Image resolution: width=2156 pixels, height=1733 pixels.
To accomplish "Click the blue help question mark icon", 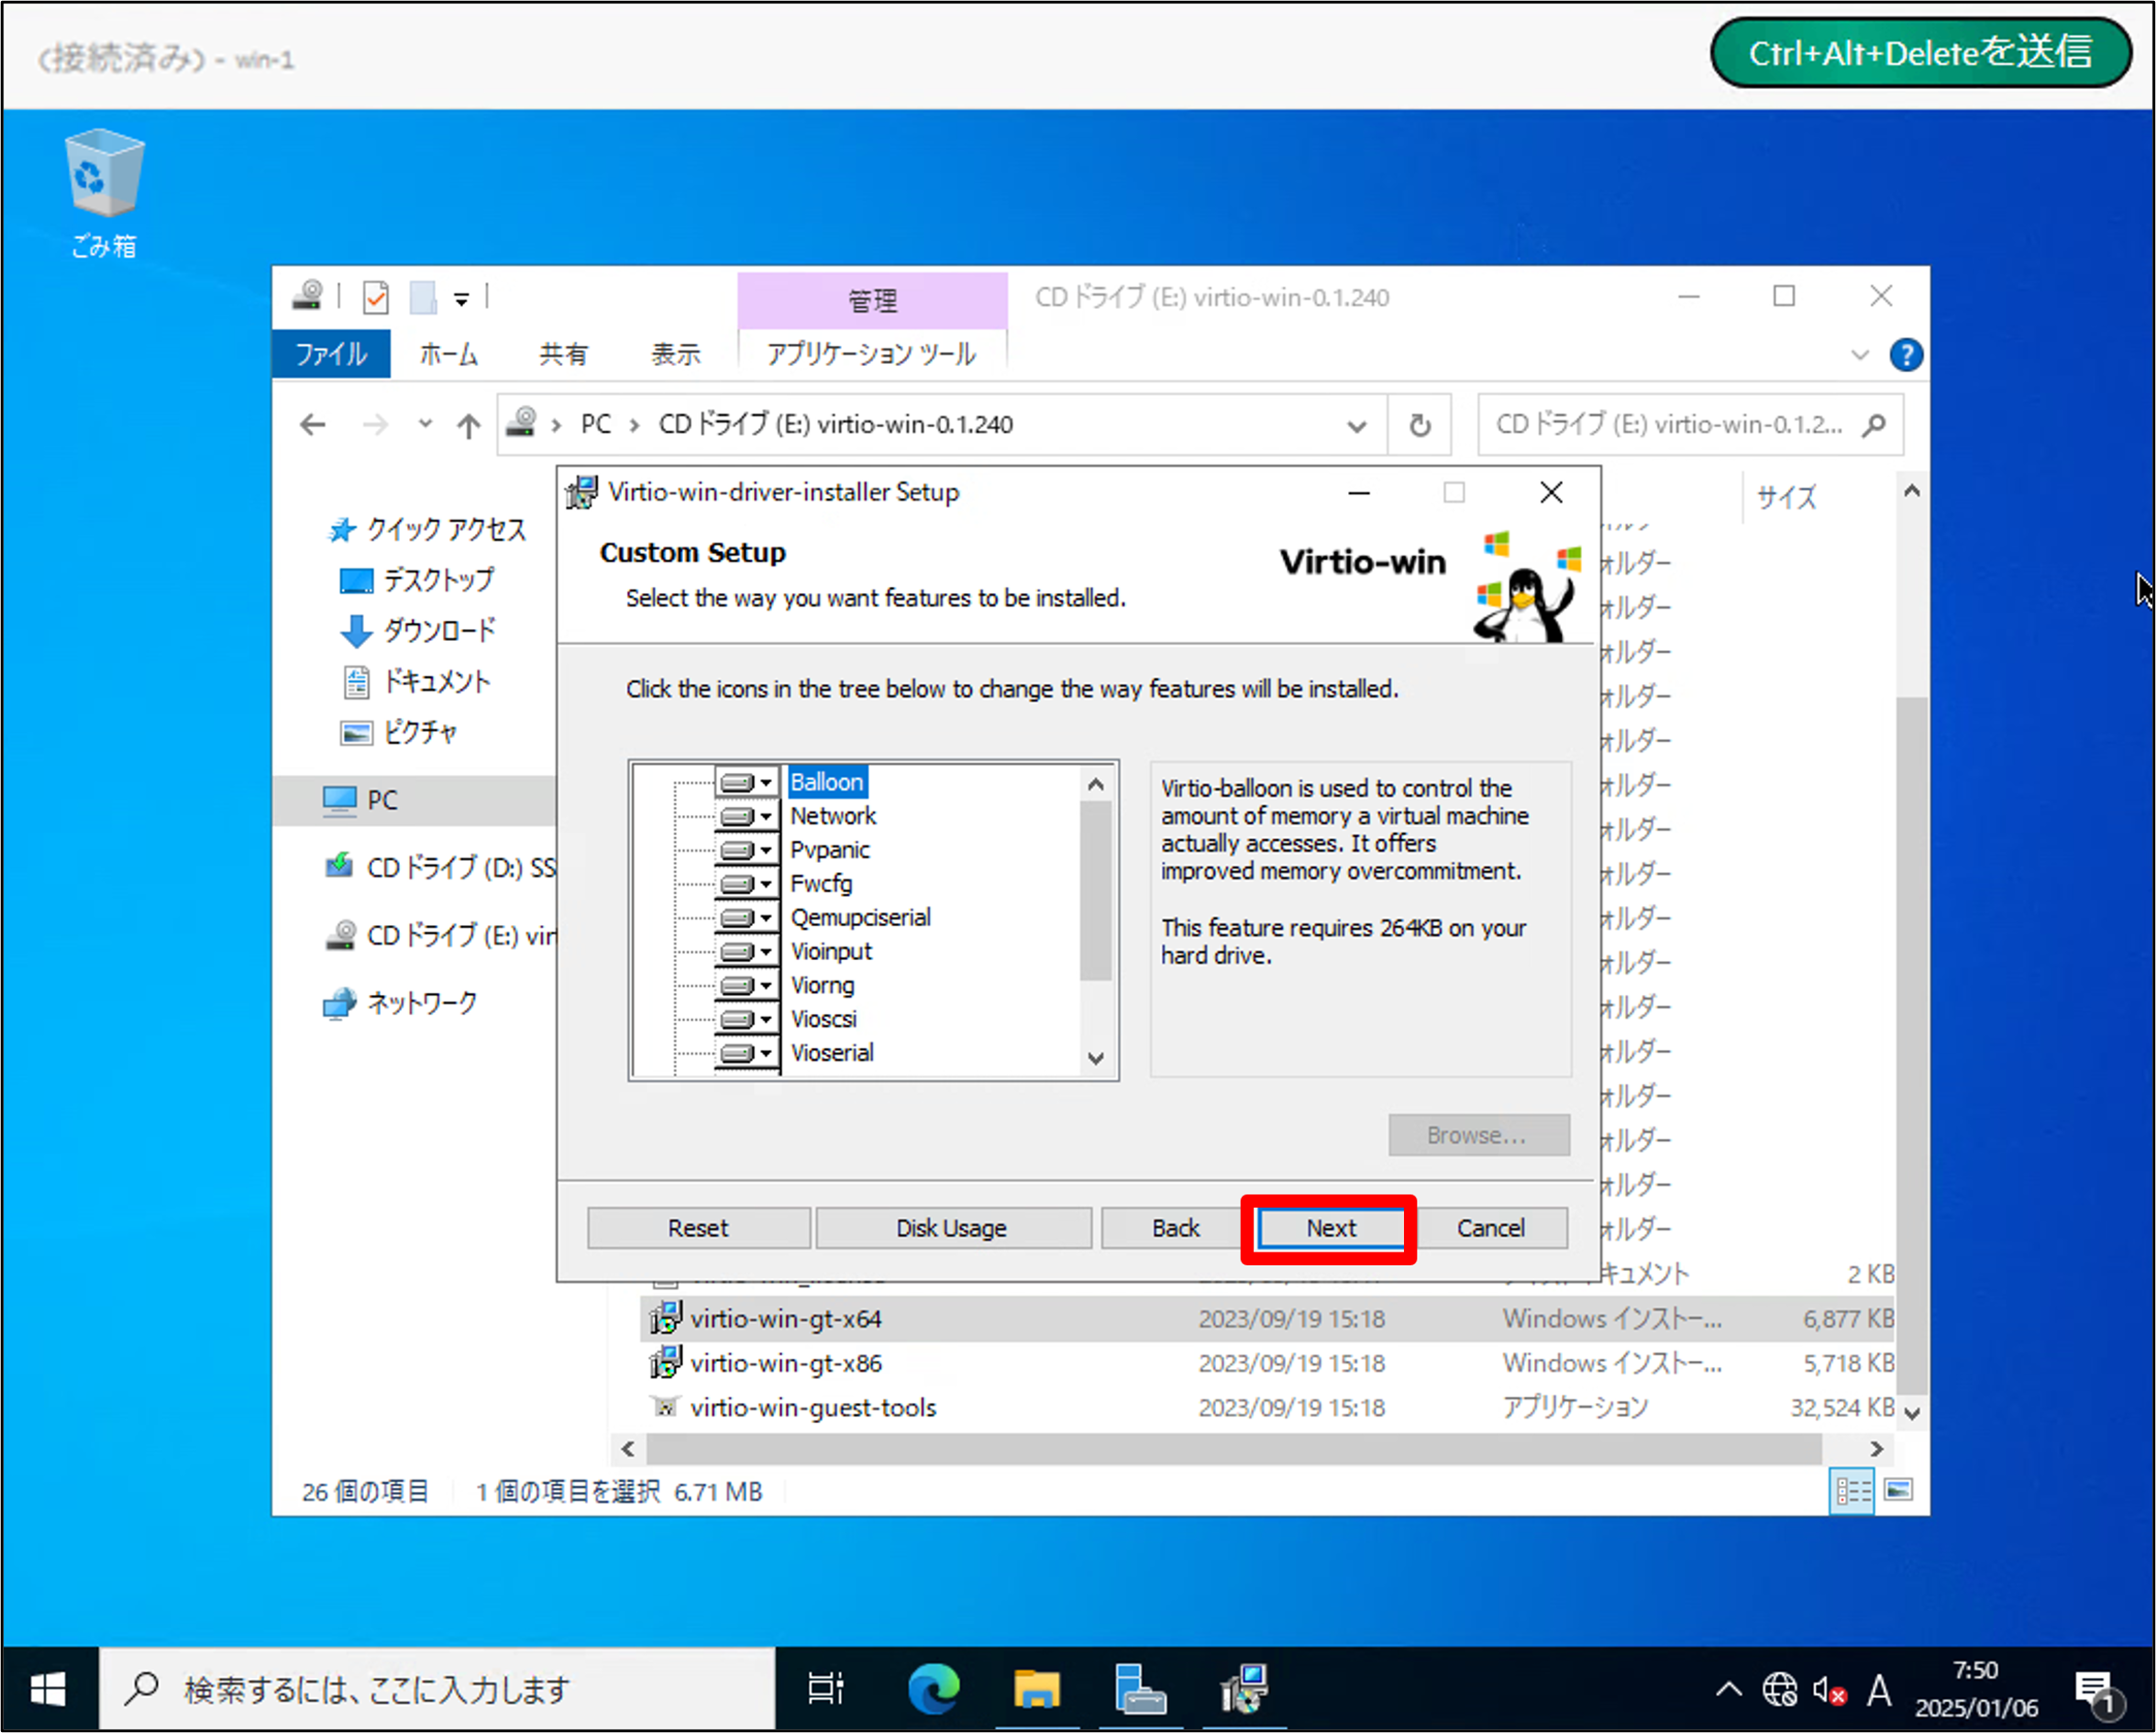I will (x=1905, y=355).
